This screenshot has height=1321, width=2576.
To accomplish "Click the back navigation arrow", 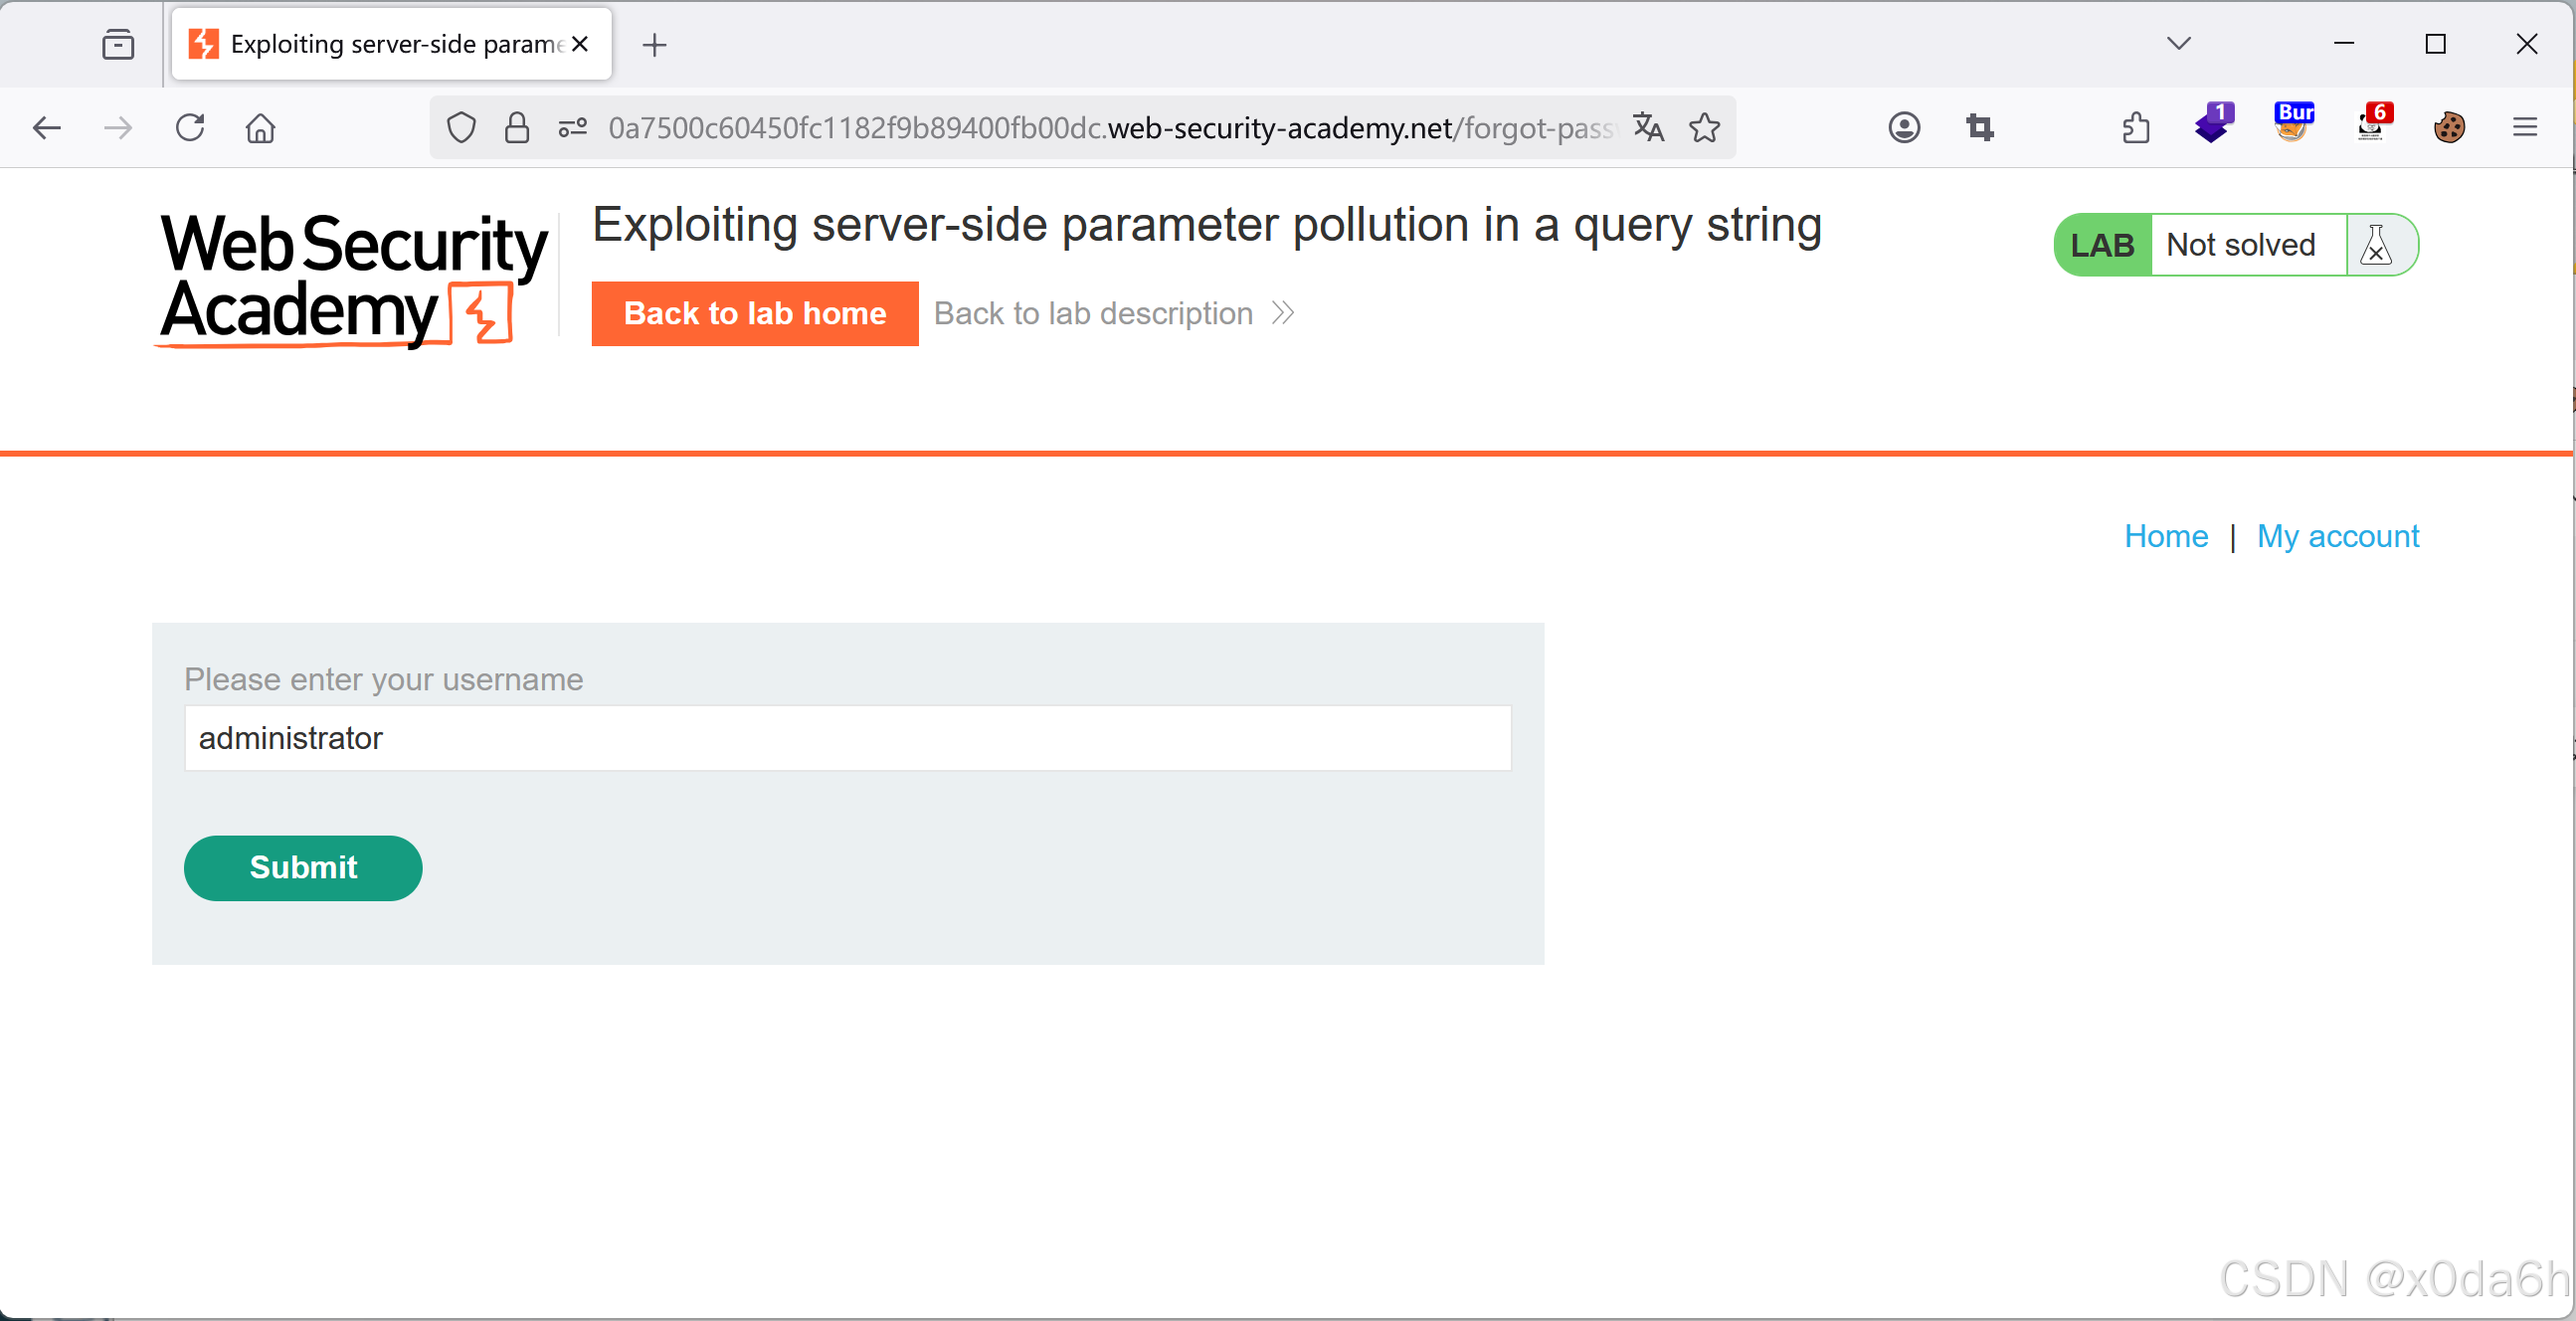I will point(47,127).
